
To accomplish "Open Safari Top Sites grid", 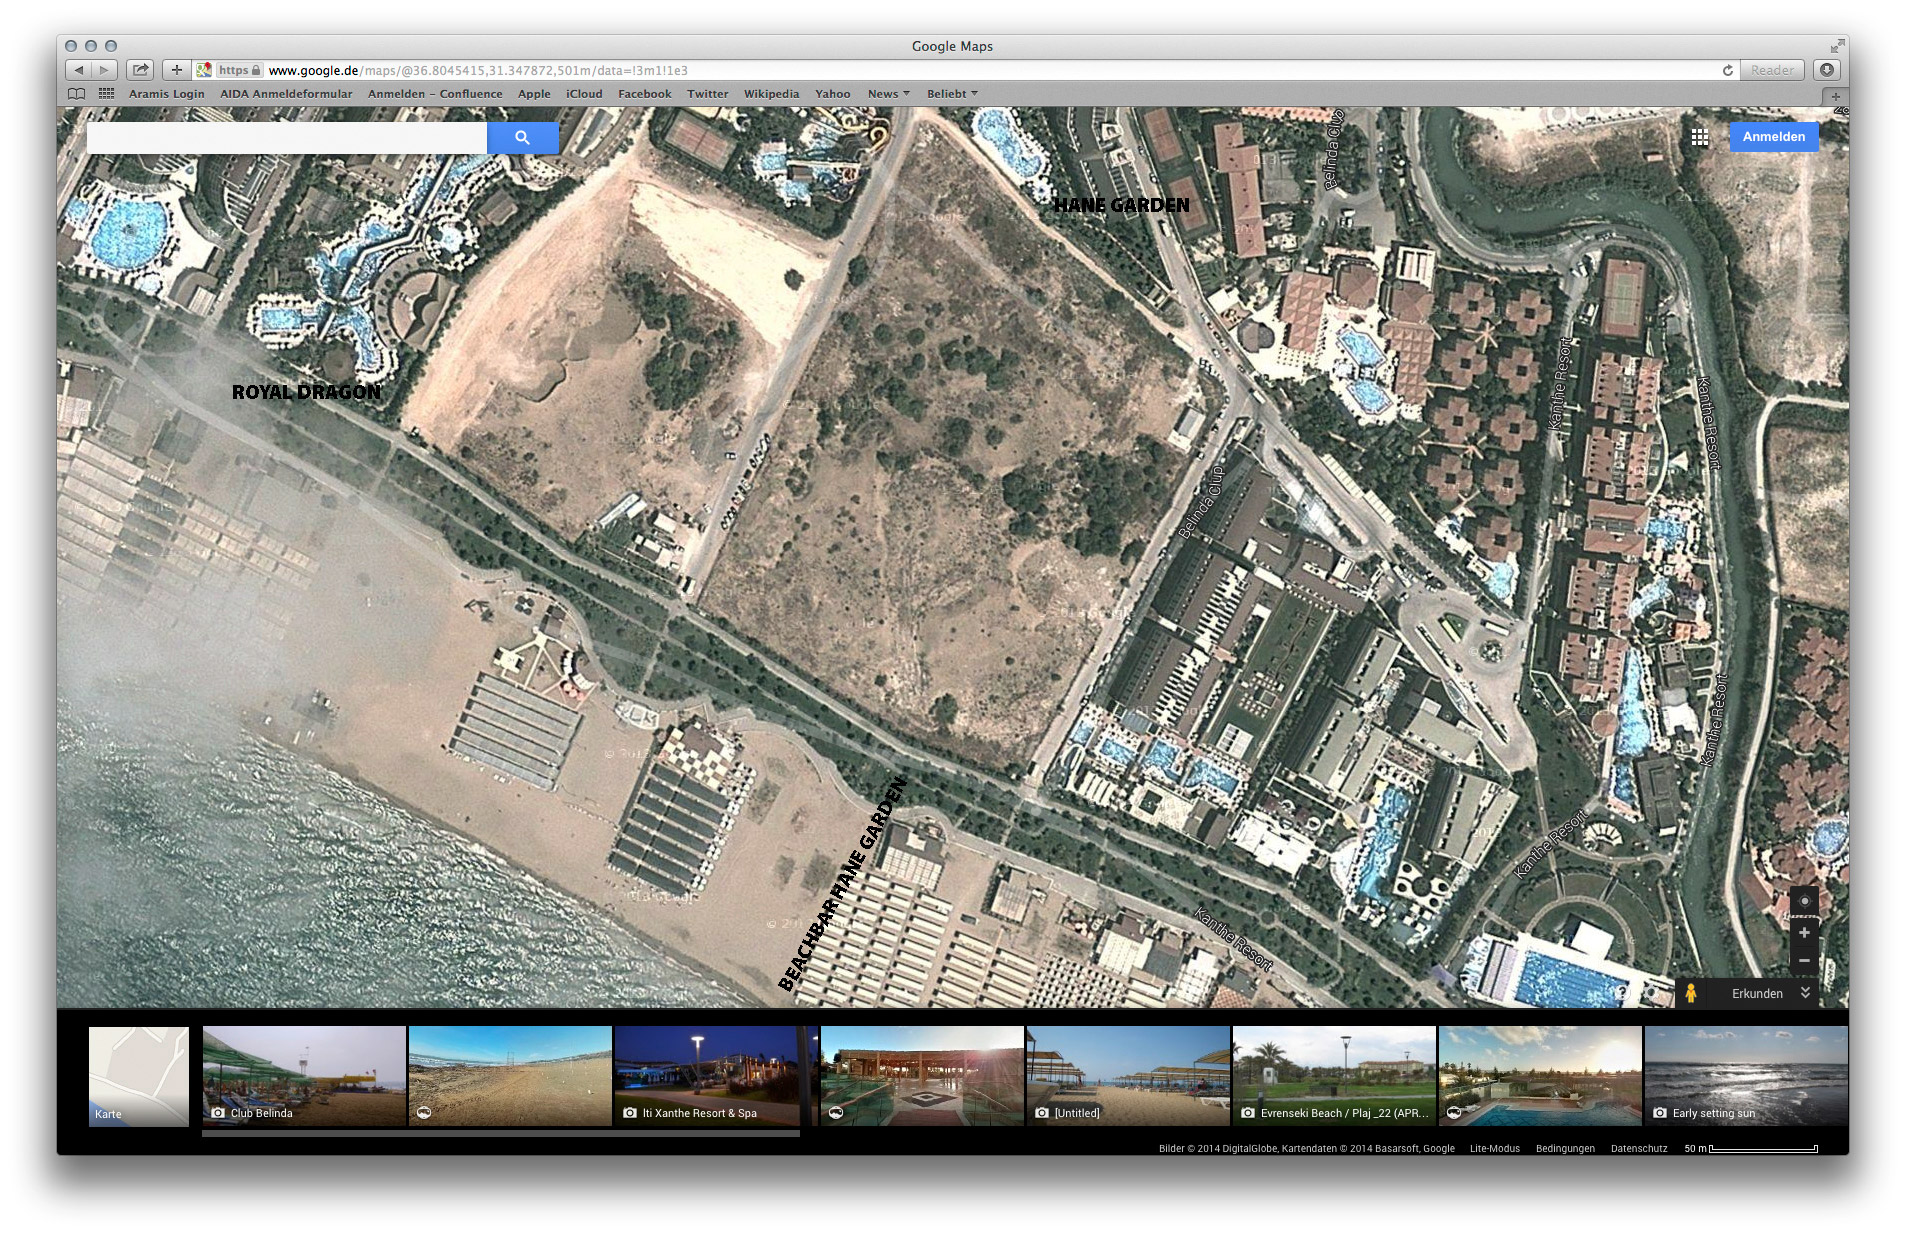I will (x=106, y=94).
